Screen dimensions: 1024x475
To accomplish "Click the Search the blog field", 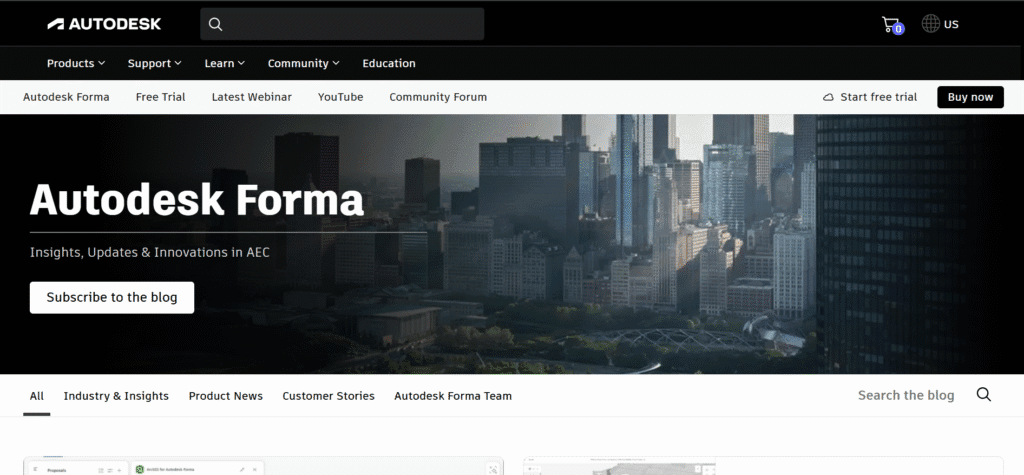I will (x=906, y=395).
